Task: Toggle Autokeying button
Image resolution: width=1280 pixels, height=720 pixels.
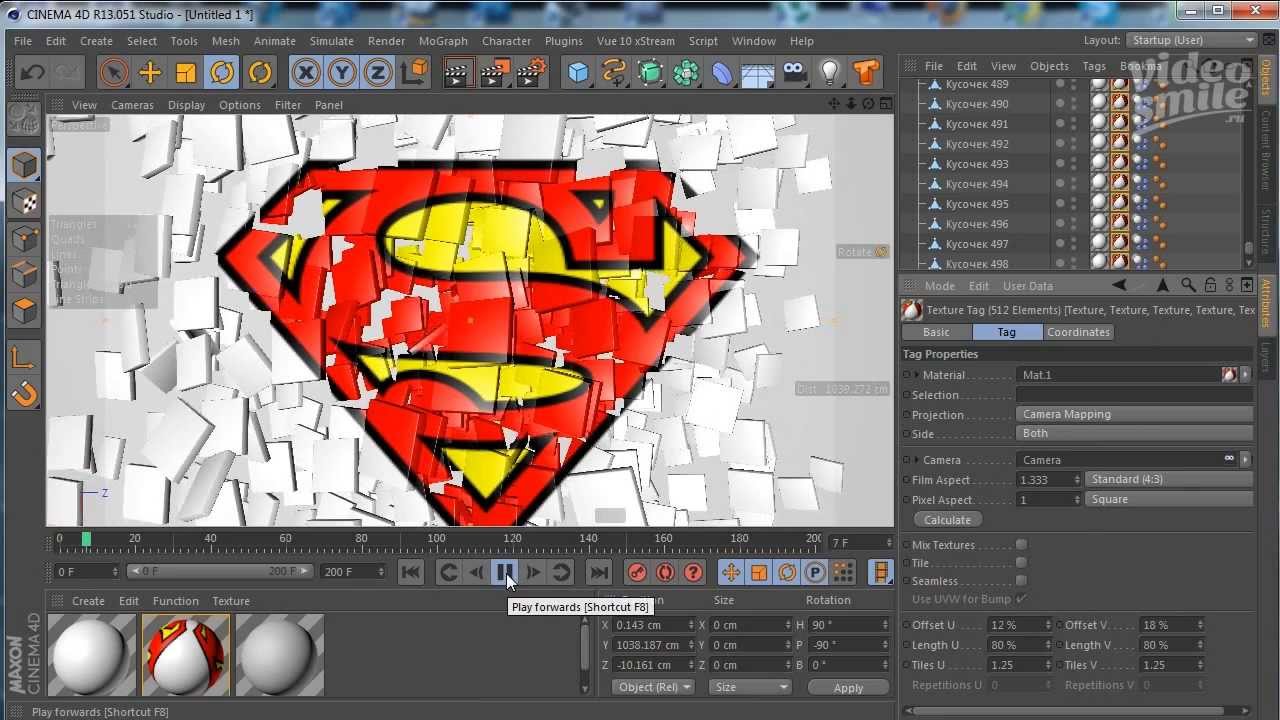Action: pyautogui.click(x=665, y=572)
